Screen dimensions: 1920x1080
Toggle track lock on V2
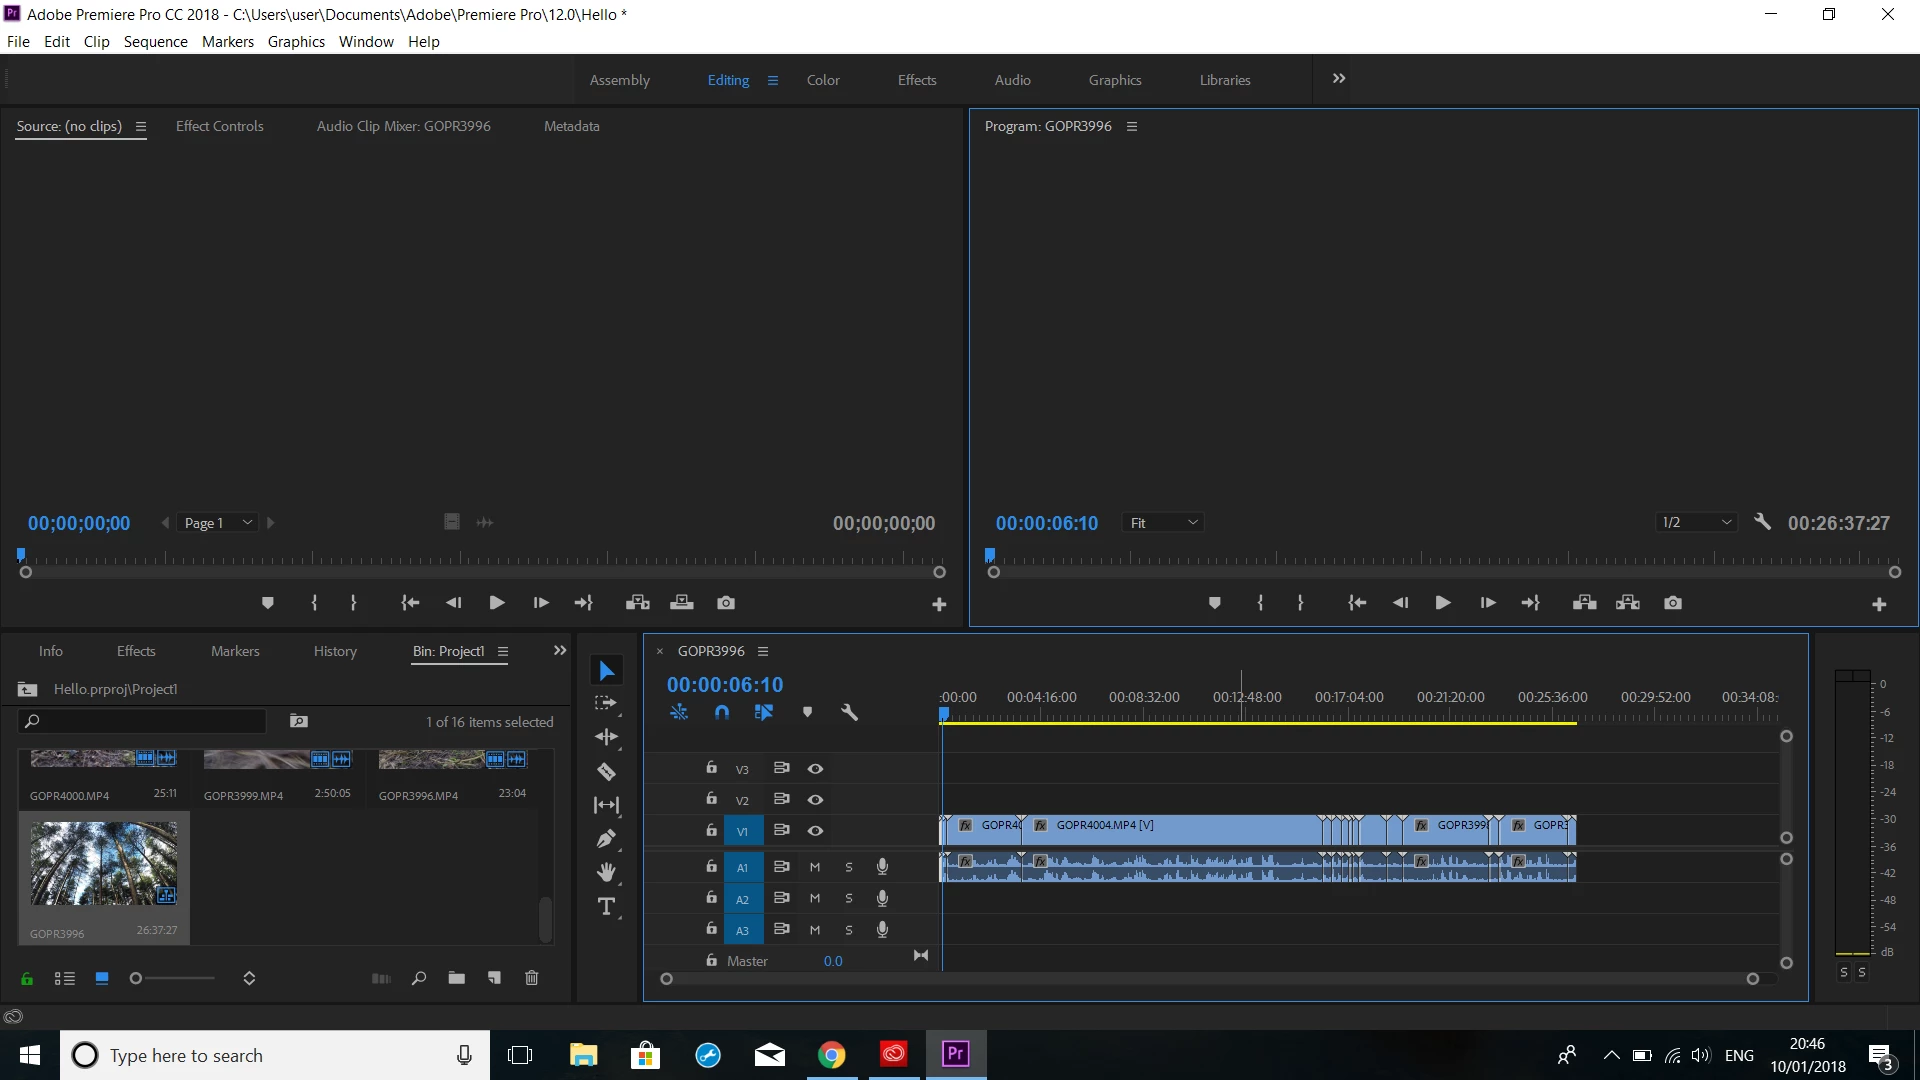711,799
